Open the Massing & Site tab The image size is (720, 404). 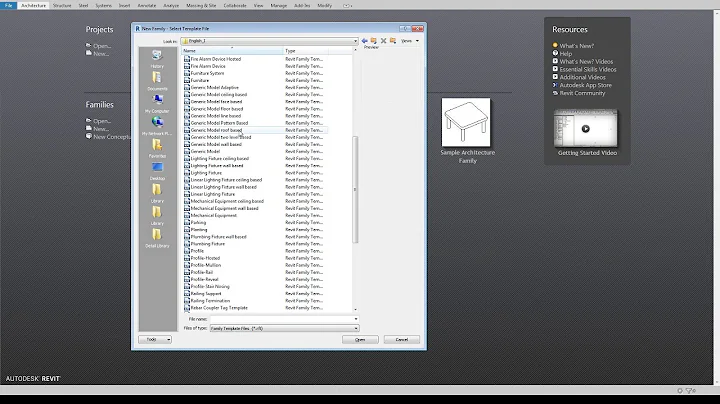coord(201,6)
